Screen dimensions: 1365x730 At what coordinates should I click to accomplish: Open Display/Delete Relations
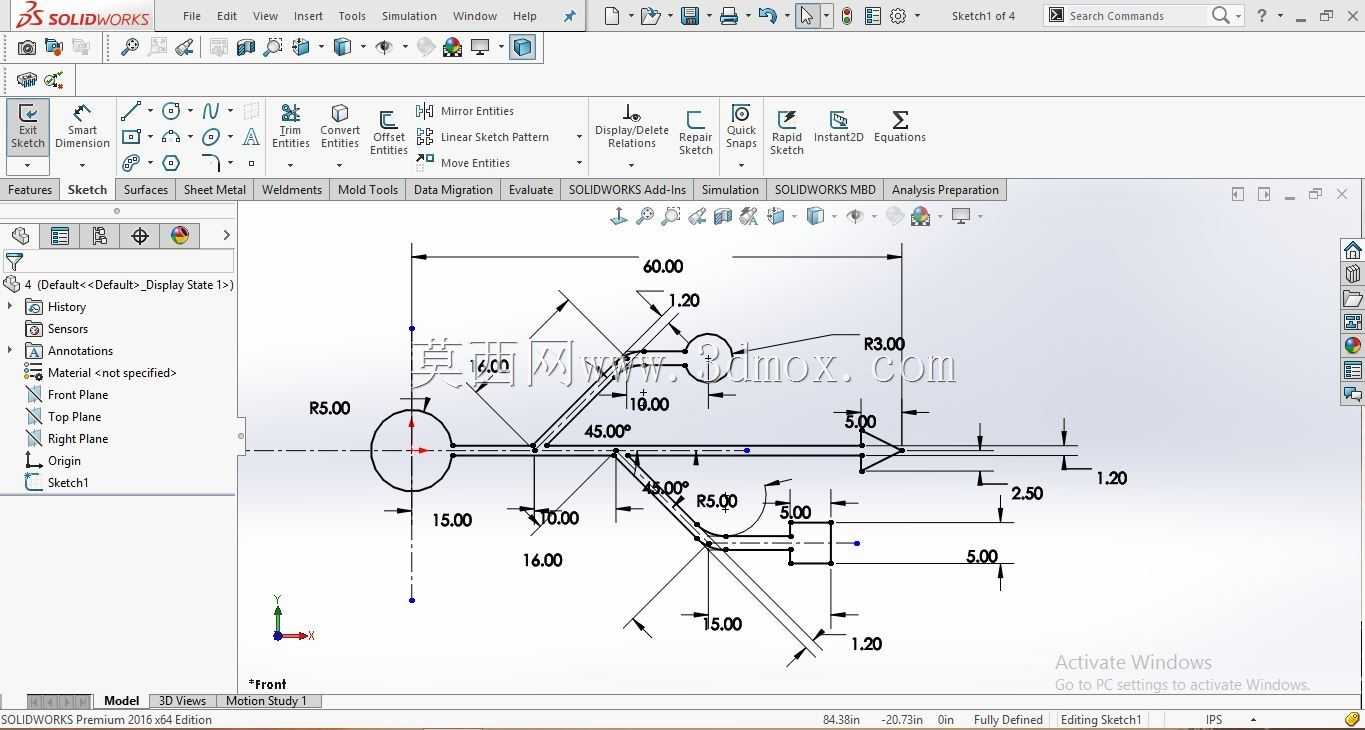(x=631, y=126)
